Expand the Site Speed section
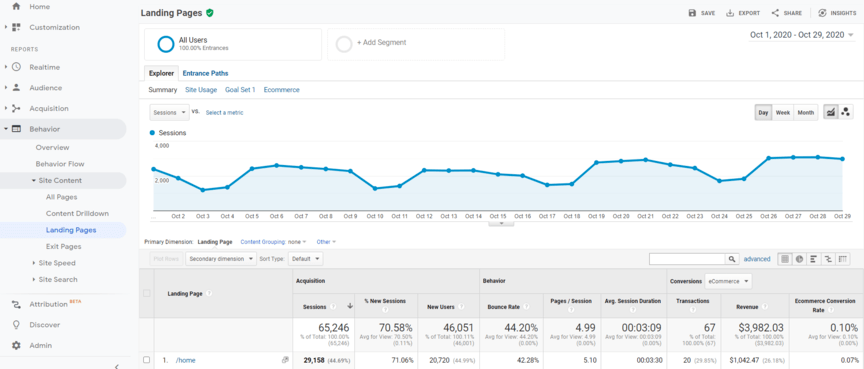This screenshot has width=864, height=369. point(34,263)
